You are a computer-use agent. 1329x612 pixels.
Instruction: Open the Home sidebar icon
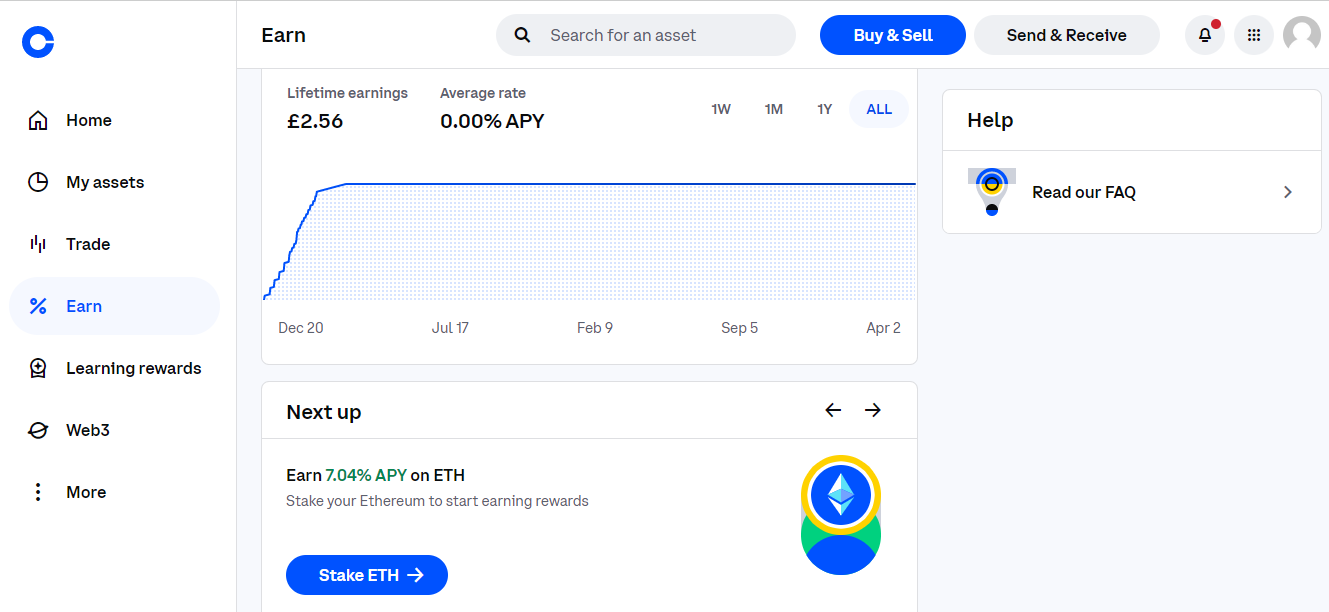[38, 120]
